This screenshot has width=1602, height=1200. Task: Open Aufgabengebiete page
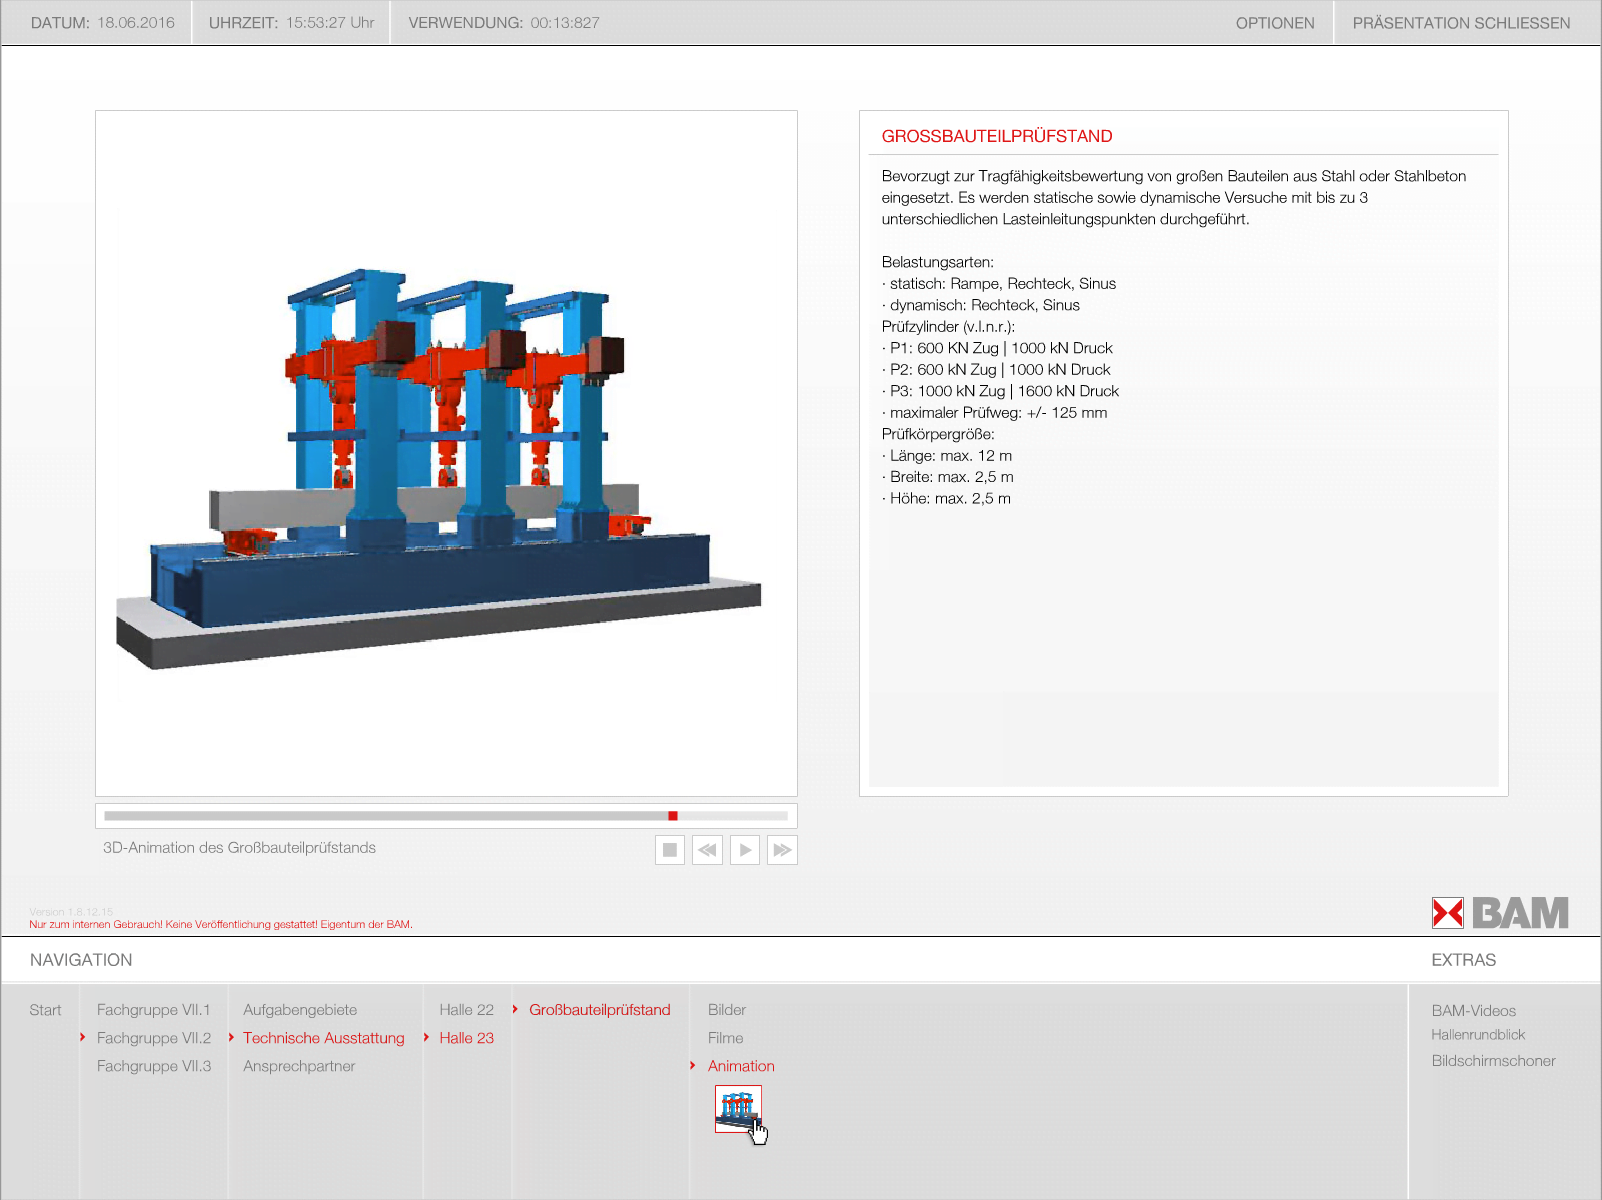point(300,1010)
